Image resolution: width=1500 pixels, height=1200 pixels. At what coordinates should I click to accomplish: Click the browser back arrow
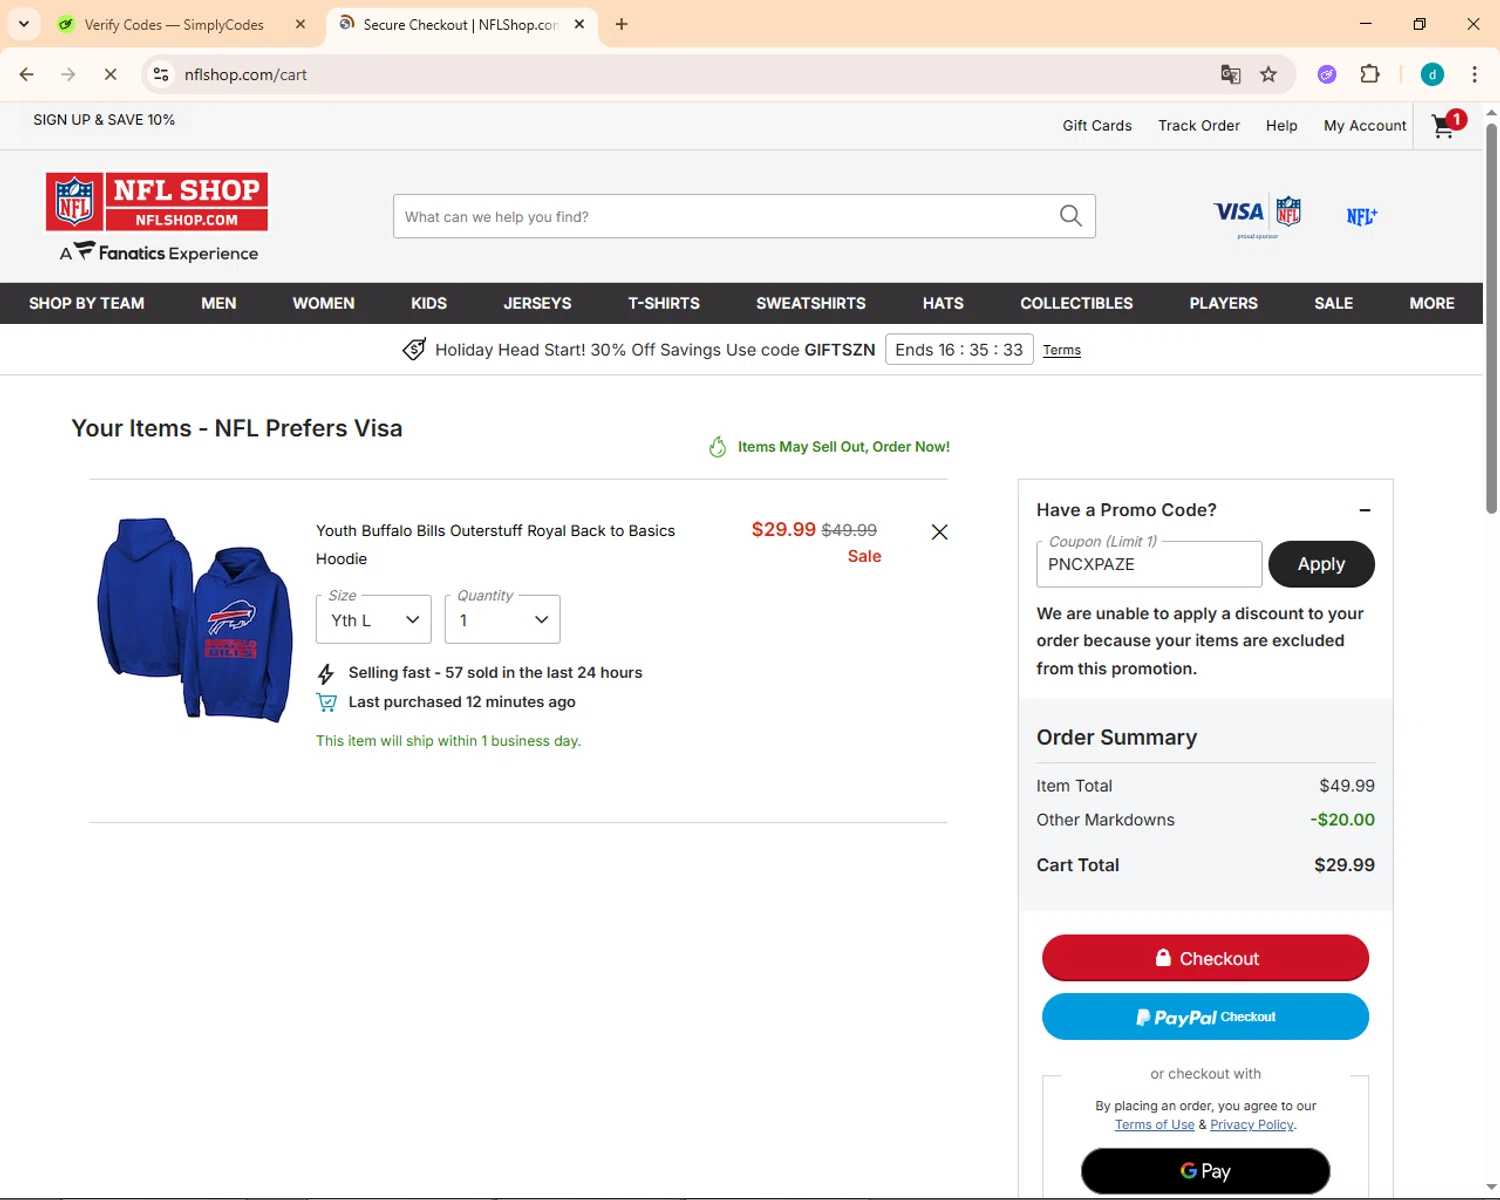pos(27,74)
